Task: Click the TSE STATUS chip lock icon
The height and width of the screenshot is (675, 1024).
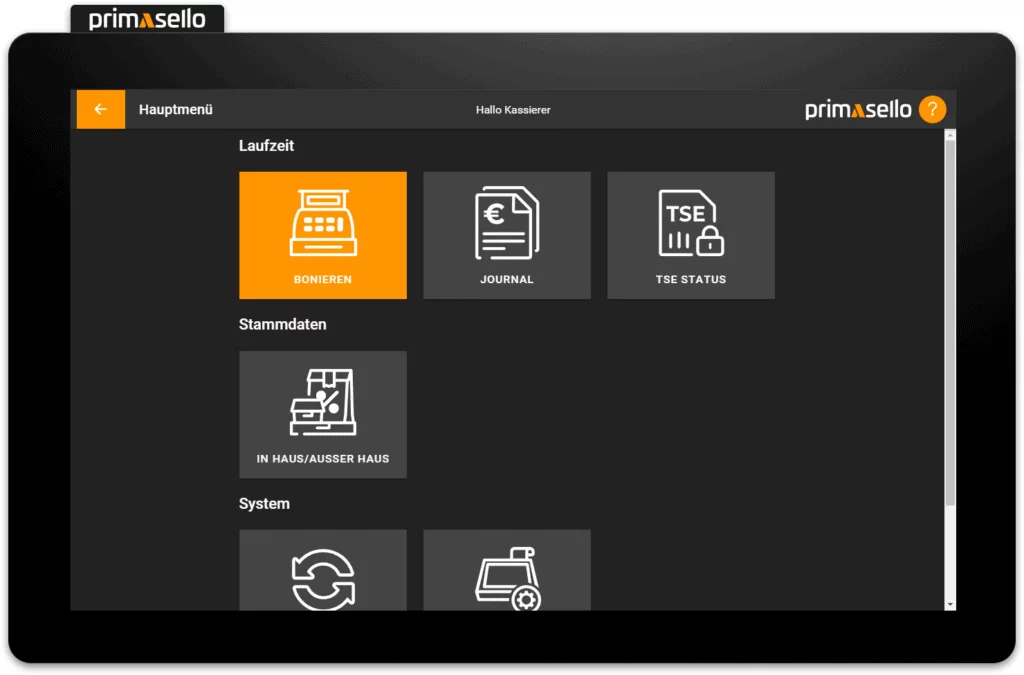Action: [690, 222]
